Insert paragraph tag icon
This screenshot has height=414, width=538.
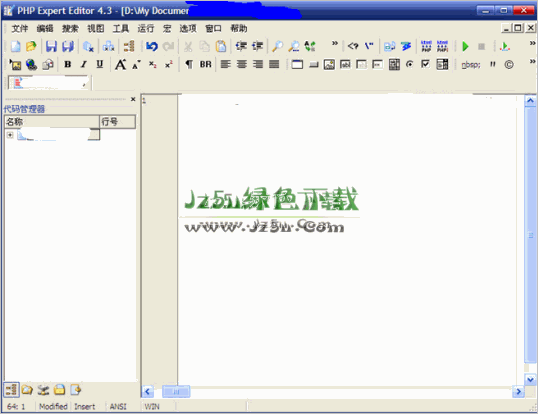189,64
